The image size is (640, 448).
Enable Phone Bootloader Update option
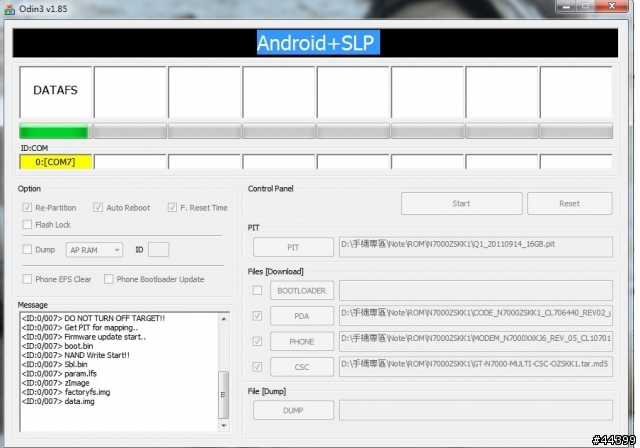coord(108,279)
